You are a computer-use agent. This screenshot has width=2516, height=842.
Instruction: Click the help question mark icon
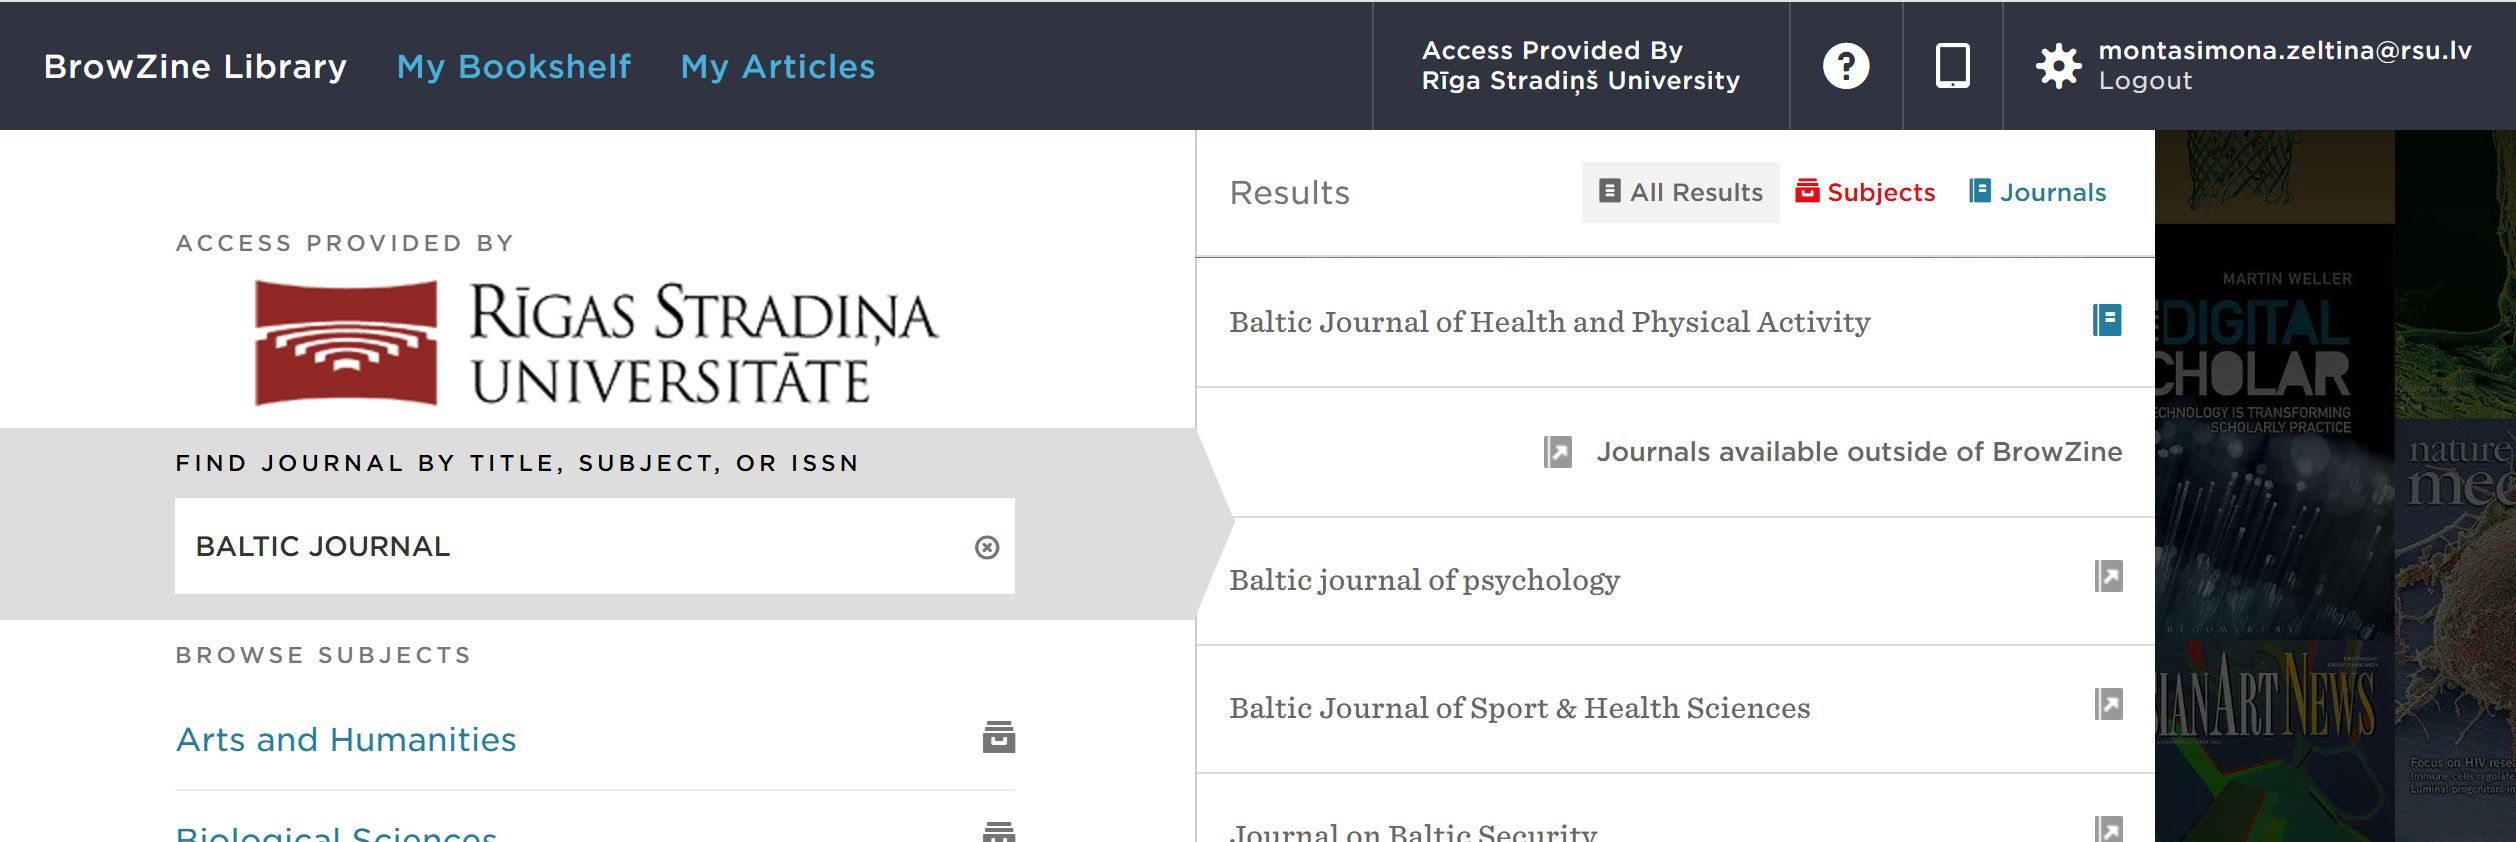coord(1846,66)
